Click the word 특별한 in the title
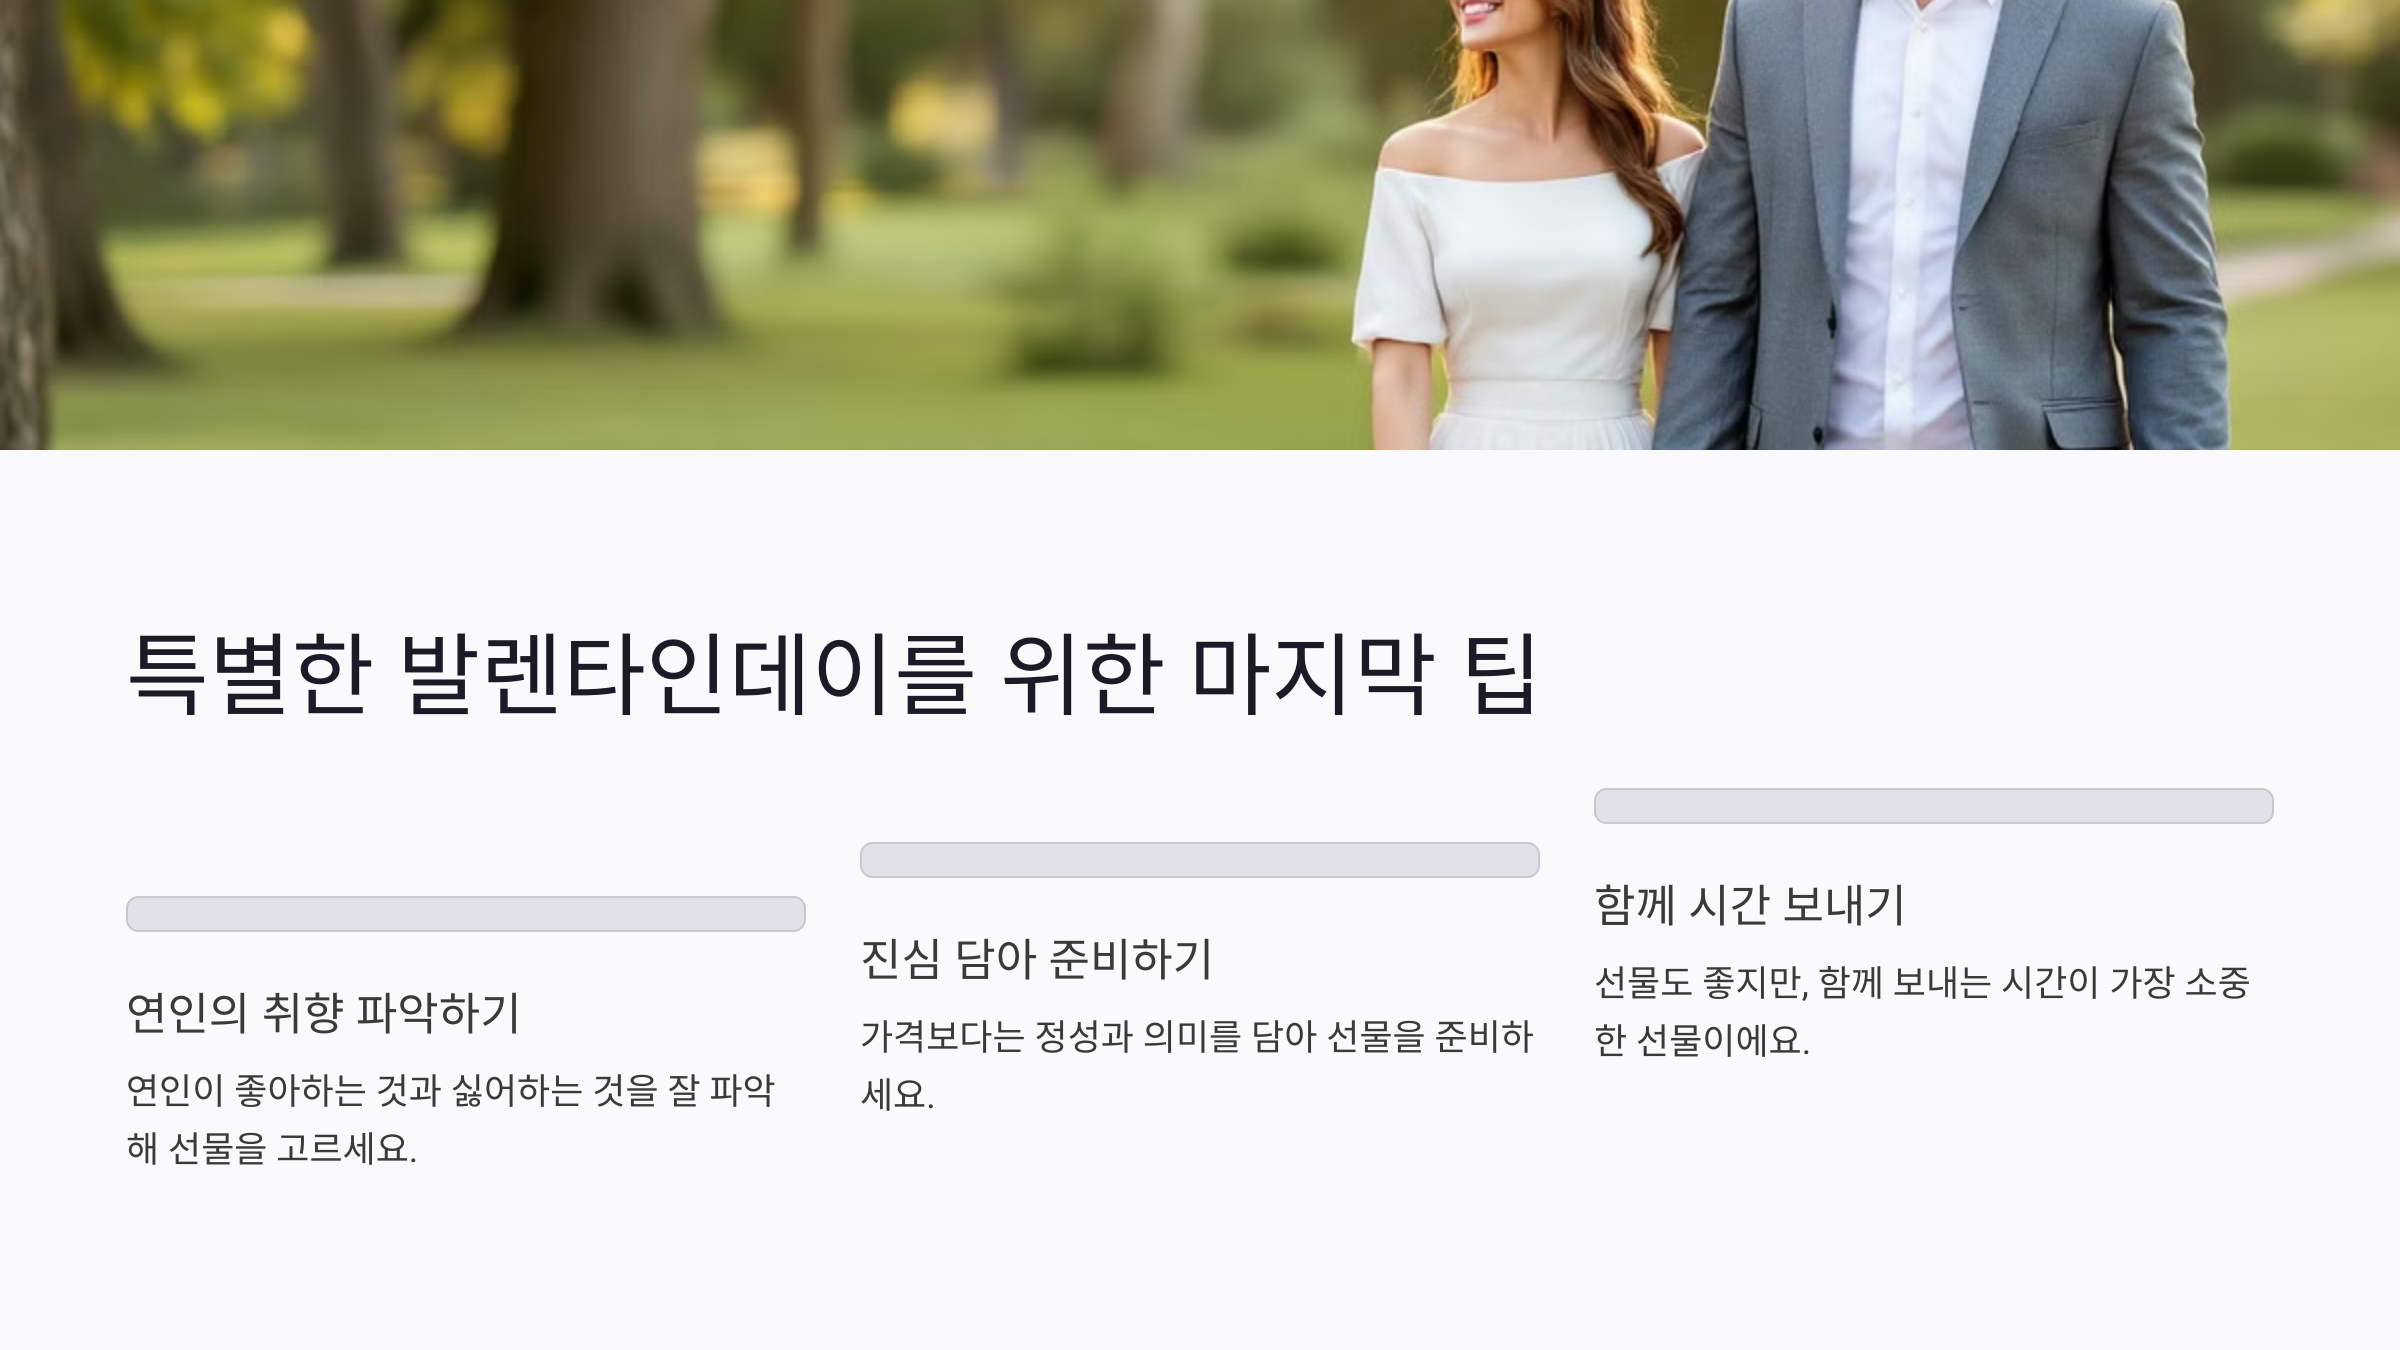 pyautogui.click(x=250, y=672)
